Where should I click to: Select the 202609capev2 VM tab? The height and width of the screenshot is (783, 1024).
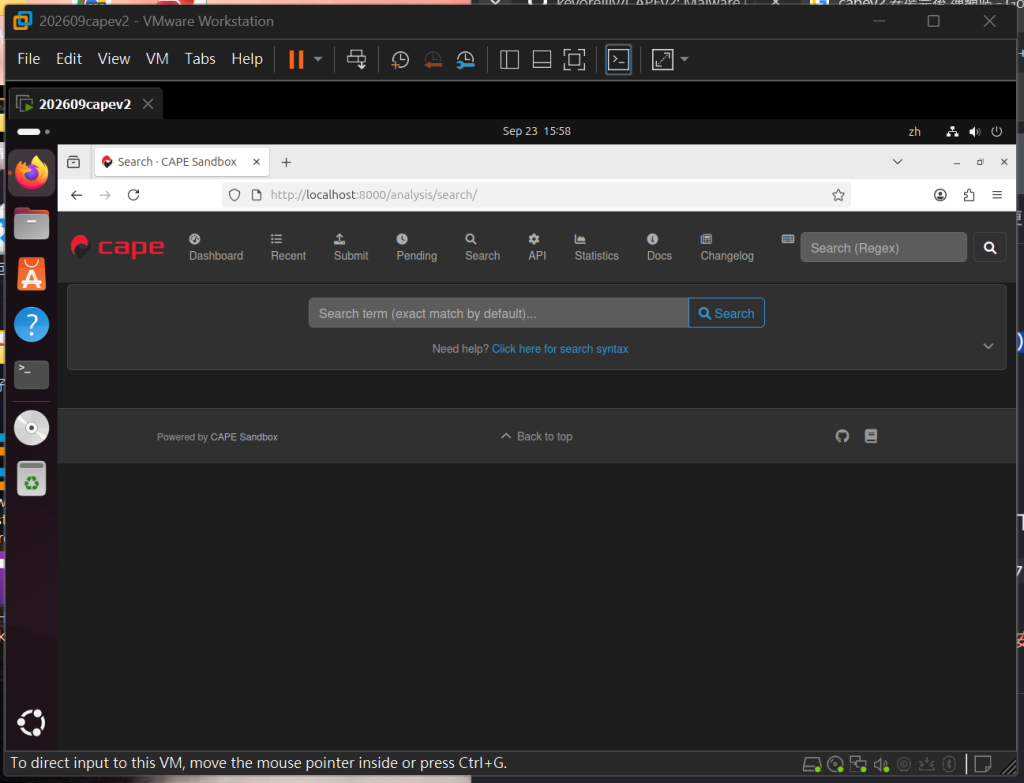[x=85, y=104]
